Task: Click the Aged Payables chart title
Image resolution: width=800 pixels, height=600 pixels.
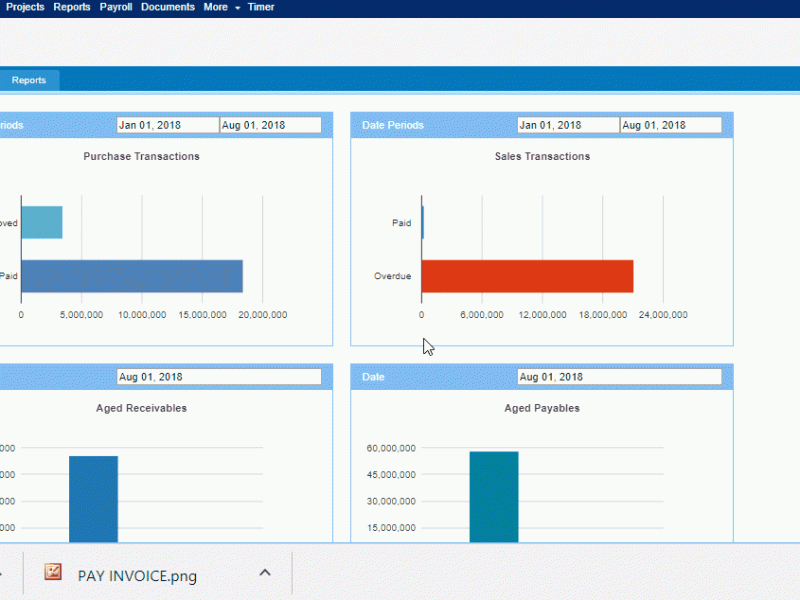Action: (542, 408)
